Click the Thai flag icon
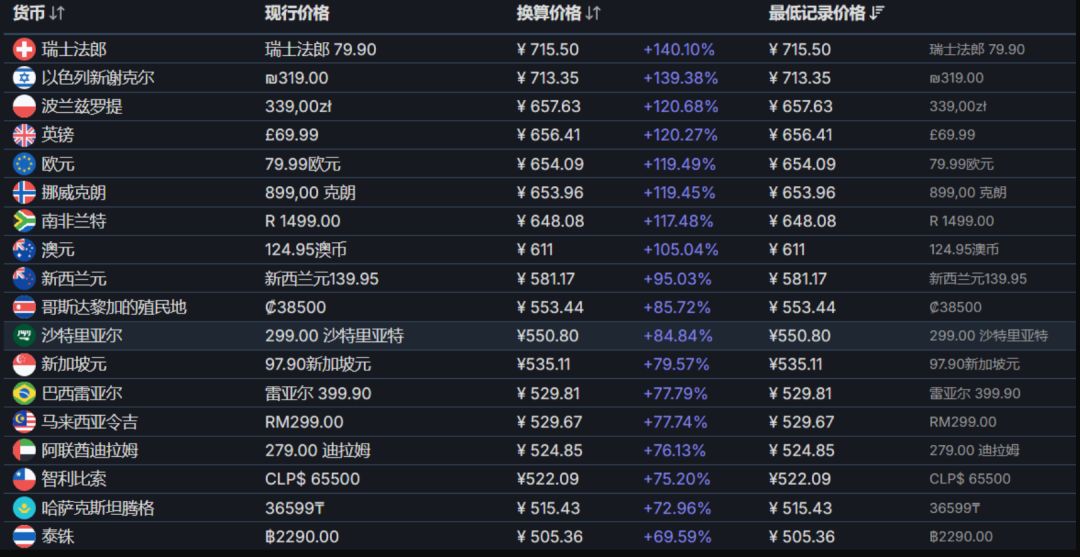 pos(24,537)
